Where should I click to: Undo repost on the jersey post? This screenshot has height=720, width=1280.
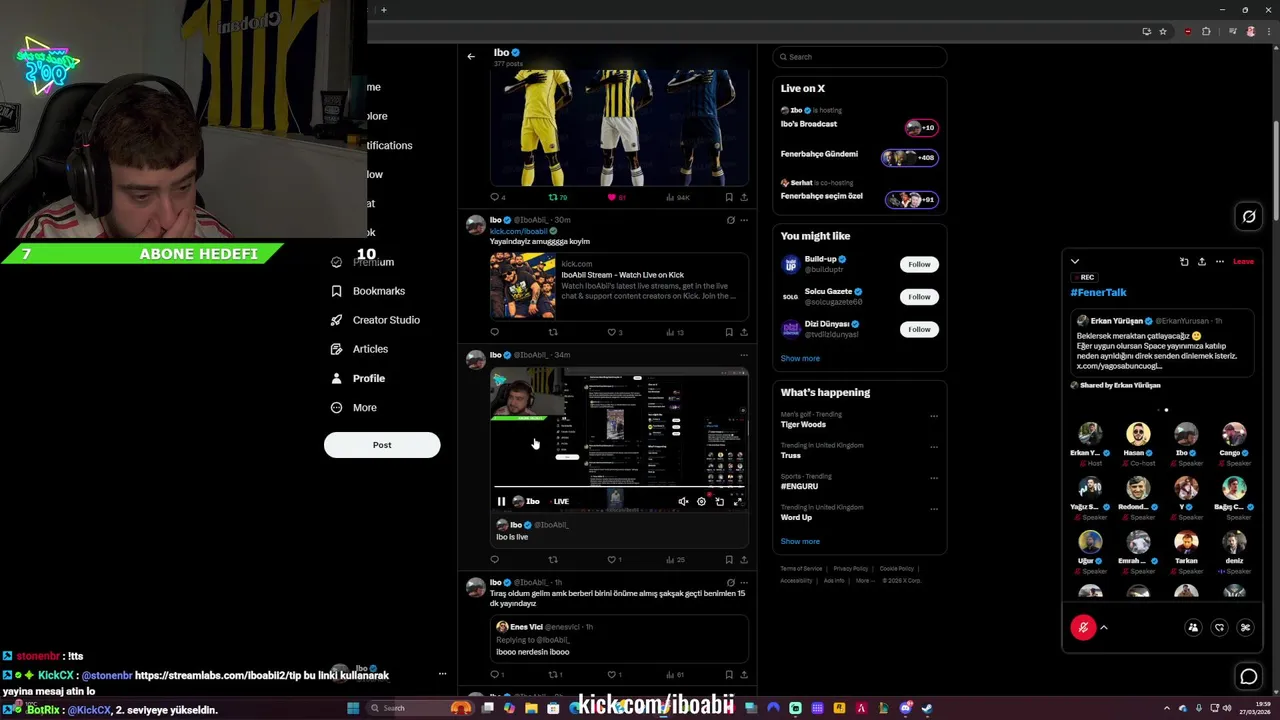click(553, 197)
